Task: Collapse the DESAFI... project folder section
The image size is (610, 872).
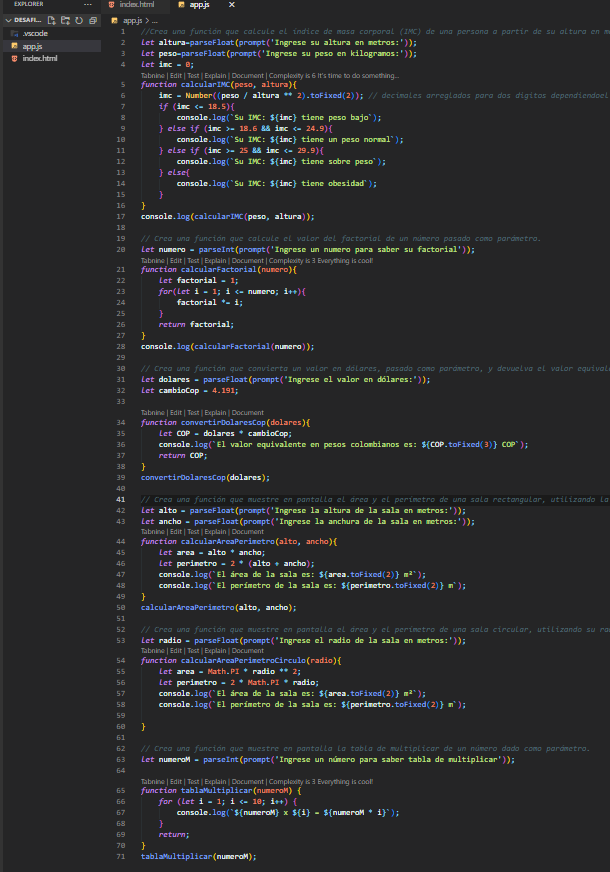Action: point(24,20)
